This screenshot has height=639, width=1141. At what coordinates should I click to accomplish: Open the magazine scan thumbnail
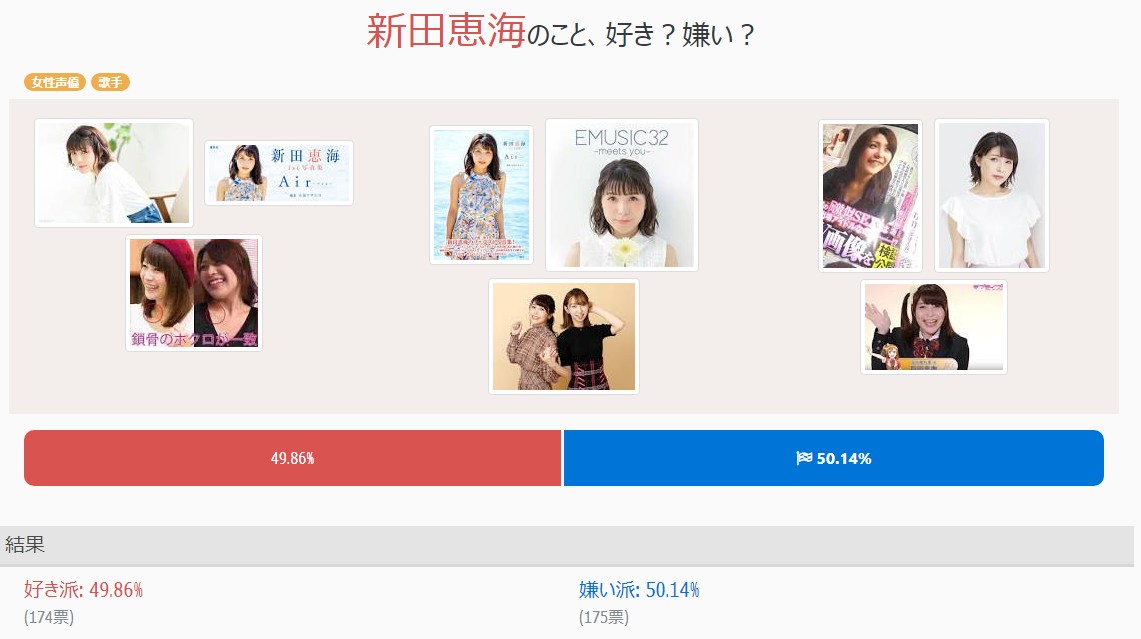[x=870, y=196]
